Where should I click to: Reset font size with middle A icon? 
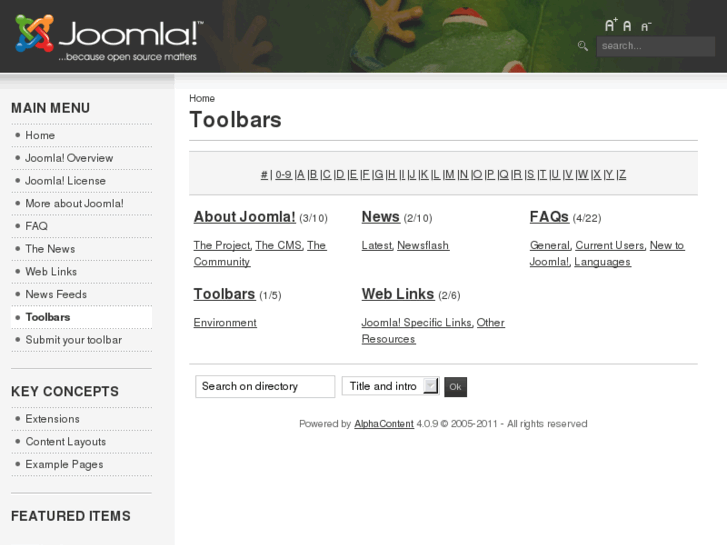coord(627,26)
